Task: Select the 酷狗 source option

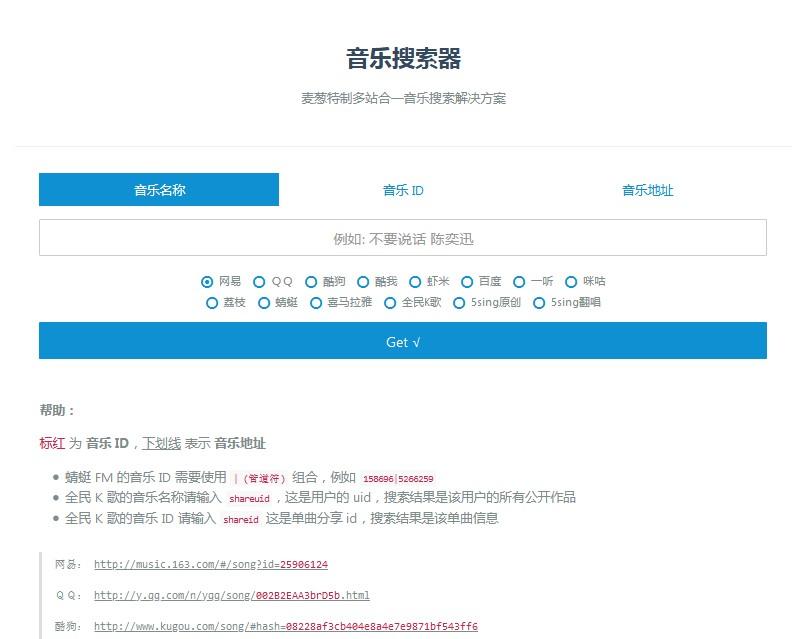Action: pos(312,282)
